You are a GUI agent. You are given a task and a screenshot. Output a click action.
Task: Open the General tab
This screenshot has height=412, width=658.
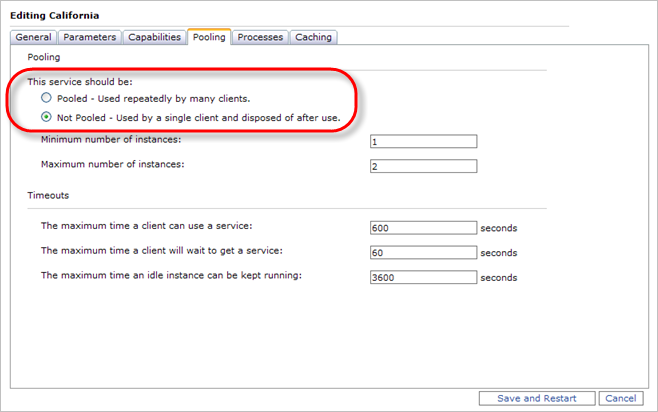click(33, 37)
